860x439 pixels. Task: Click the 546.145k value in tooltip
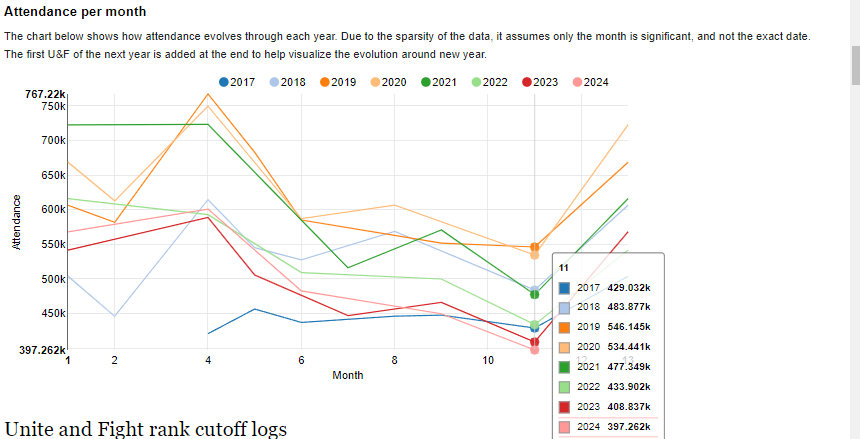coord(629,327)
